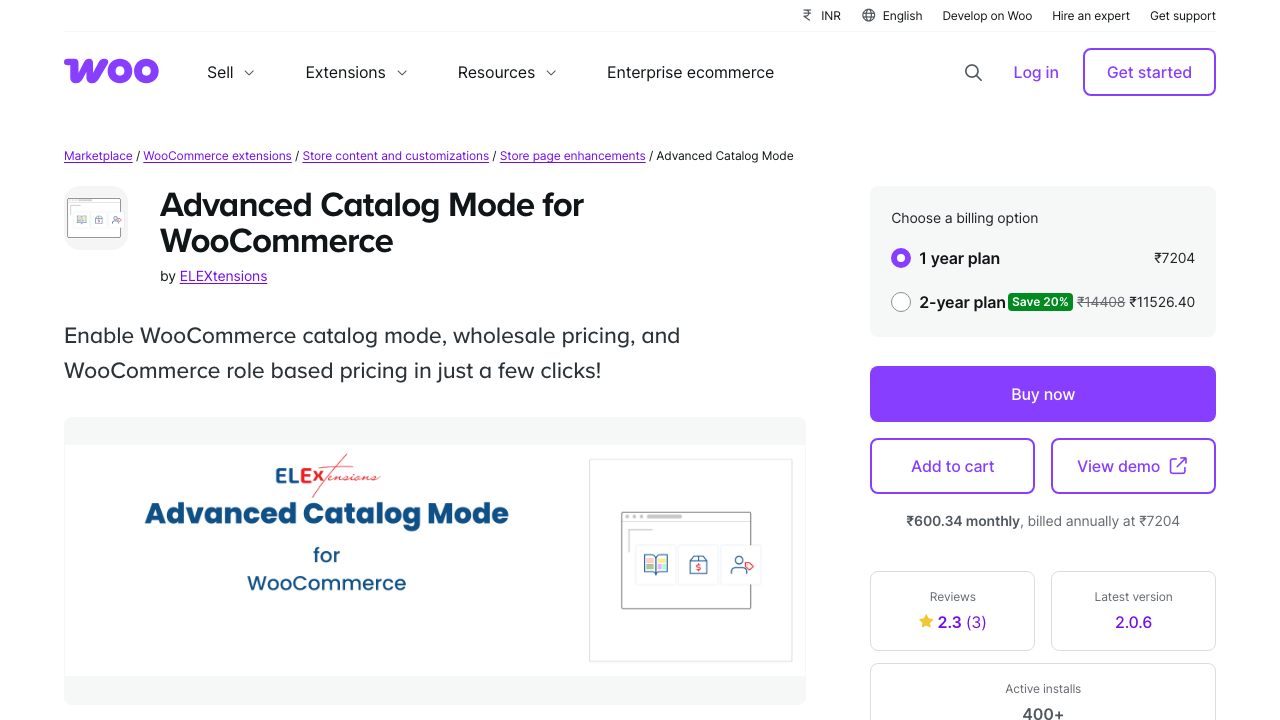Click the rupee currency icon beside INR
Image resolution: width=1280 pixels, height=720 pixels.
click(806, 15)
